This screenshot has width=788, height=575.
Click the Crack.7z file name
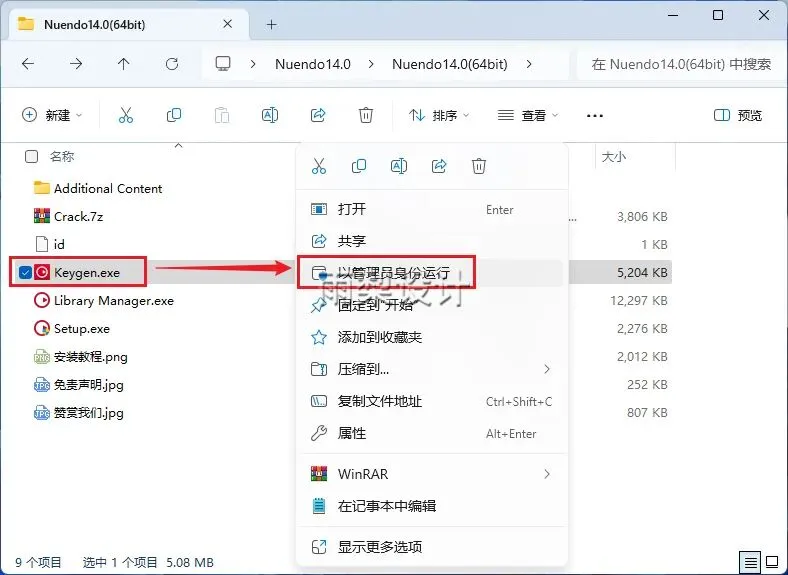[x=78, y=217]
